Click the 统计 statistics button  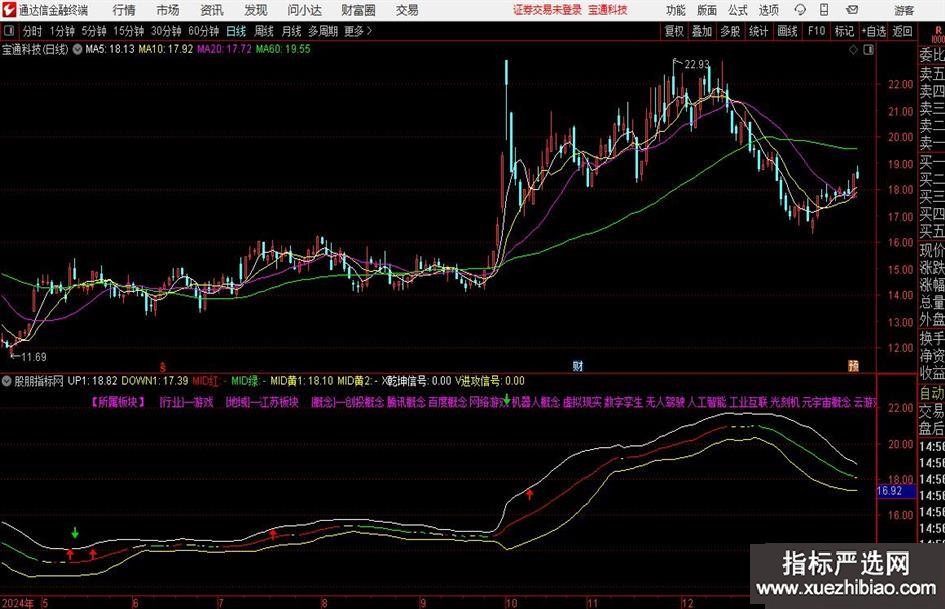coord(758,31)
